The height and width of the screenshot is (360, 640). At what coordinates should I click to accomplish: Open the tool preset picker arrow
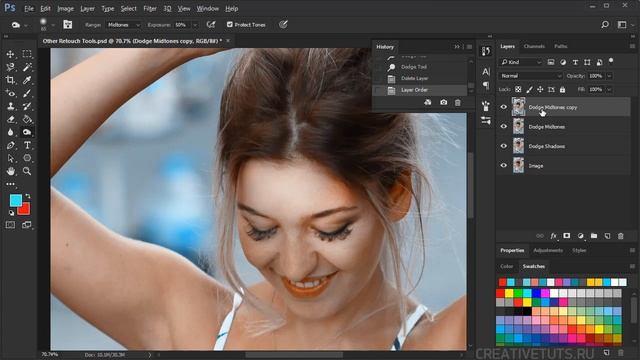(x=26, y=25)
